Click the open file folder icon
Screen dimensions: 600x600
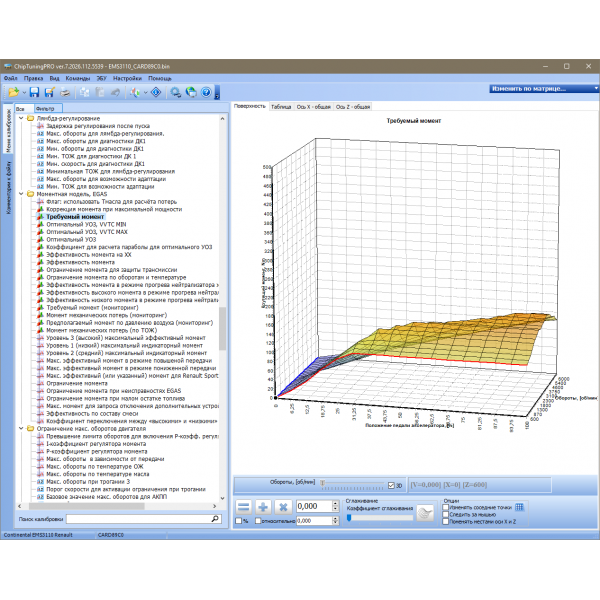tap(13, 92)
